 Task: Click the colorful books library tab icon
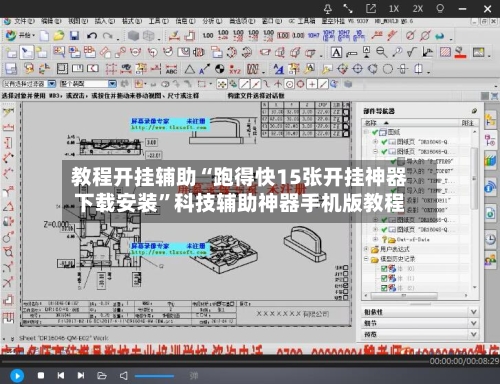point(490,162)
